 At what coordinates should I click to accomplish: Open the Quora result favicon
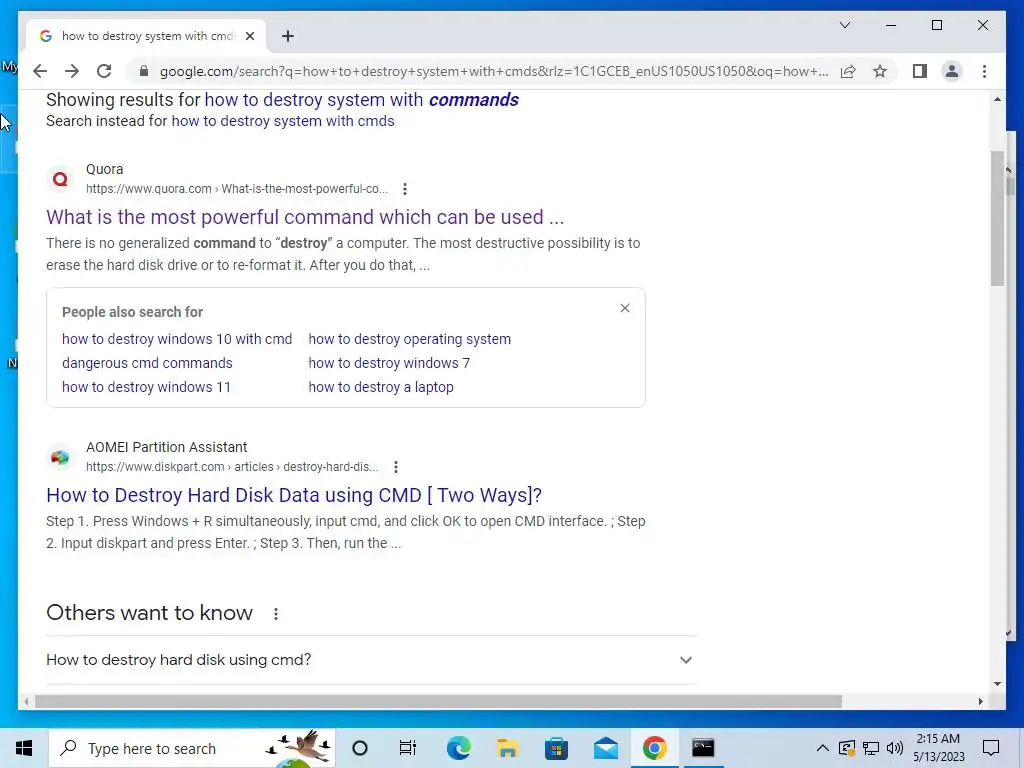[x=60, y=179]
